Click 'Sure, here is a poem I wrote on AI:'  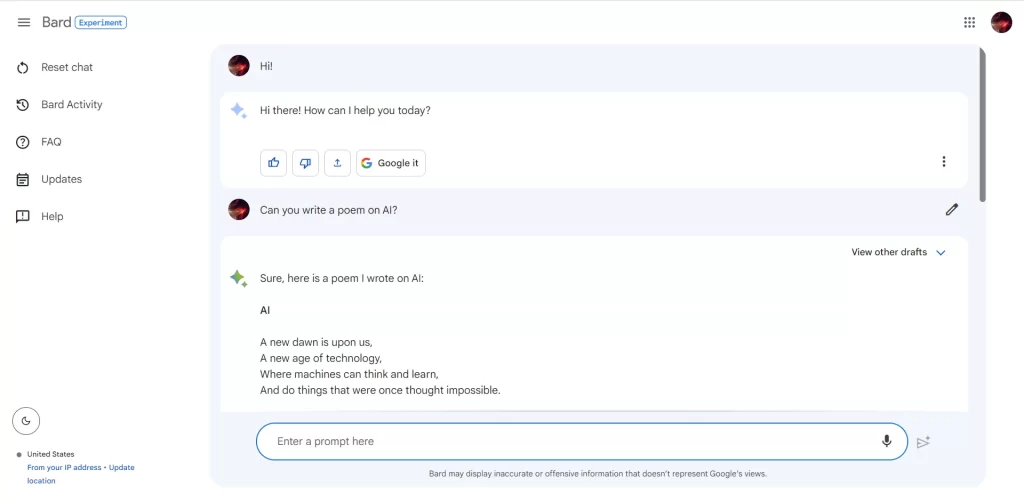point(342,279)
